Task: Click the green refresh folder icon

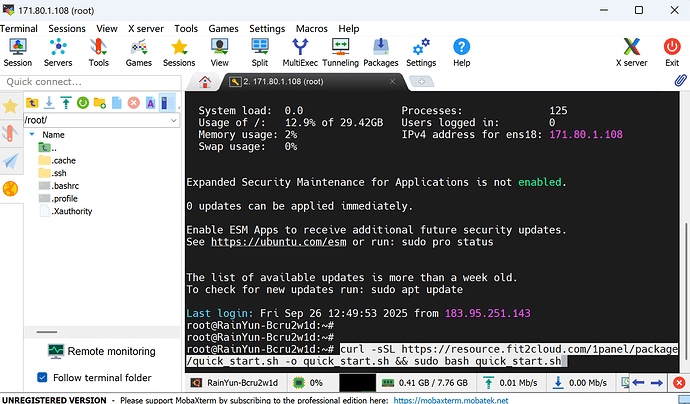Action: click(x=83, y=102)
